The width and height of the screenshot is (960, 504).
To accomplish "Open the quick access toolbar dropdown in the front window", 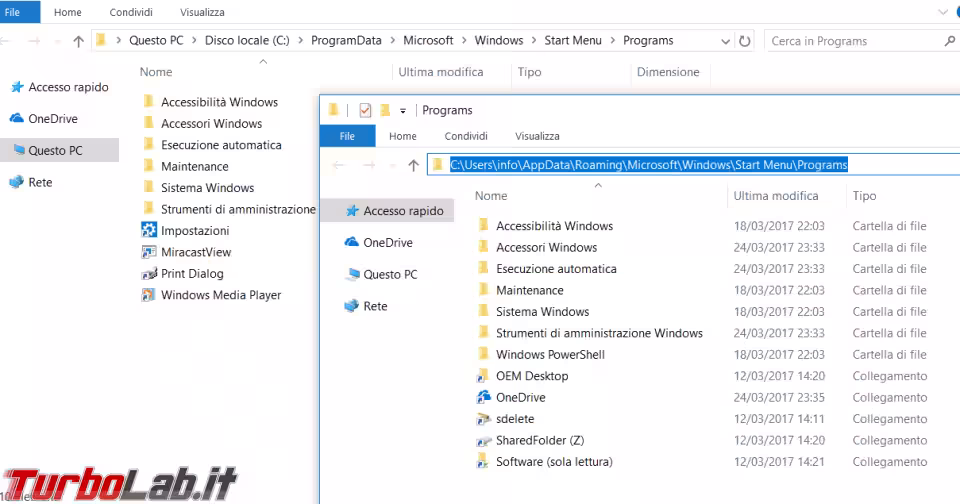I will (403, 111).
